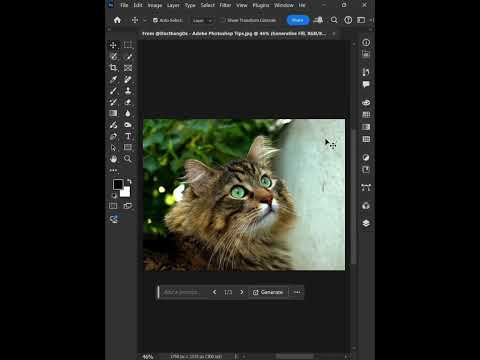480x360 pixels.
Task: Click the Add a prompt input field
Action: click(184, 292)
